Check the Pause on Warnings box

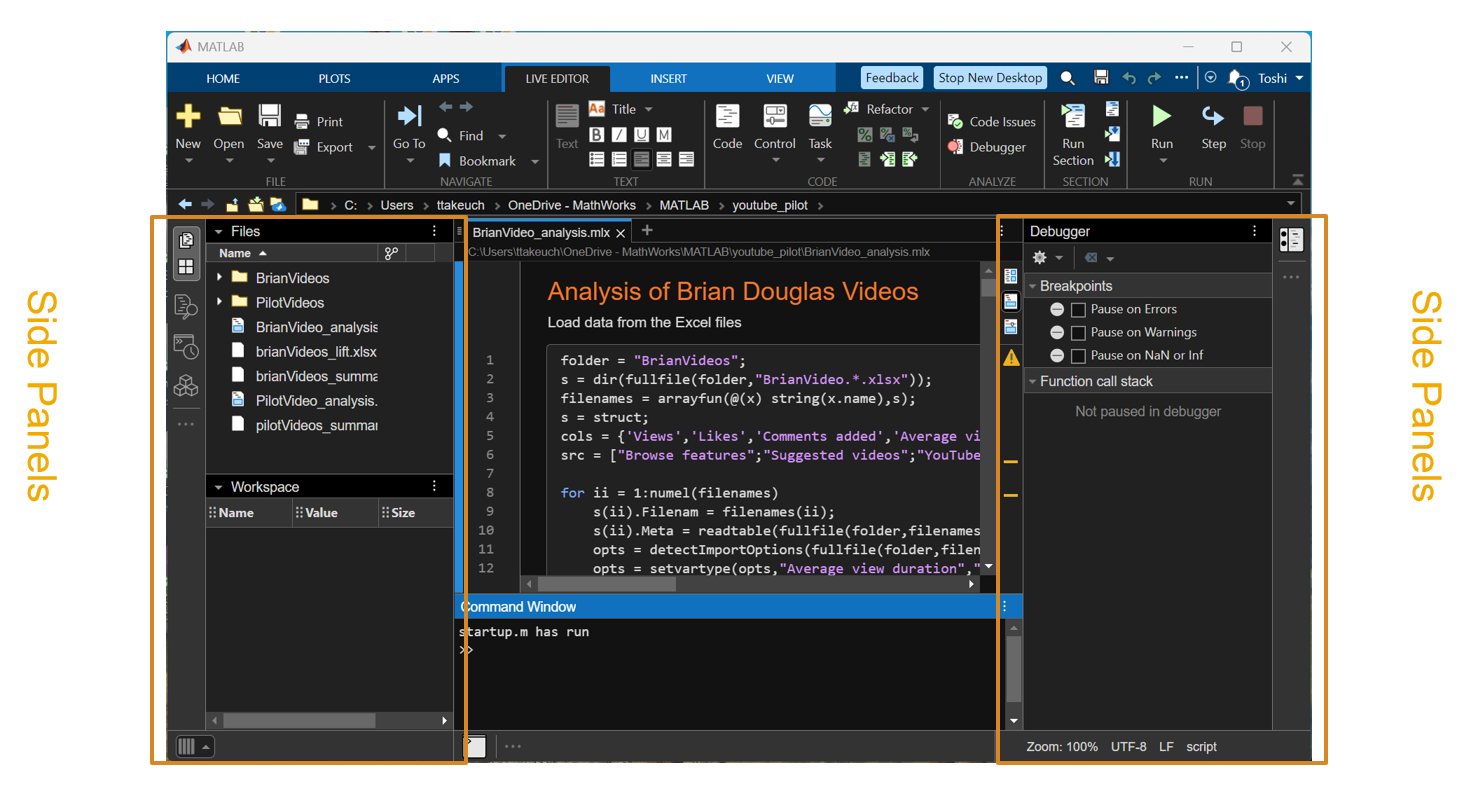coord(1078,333)
